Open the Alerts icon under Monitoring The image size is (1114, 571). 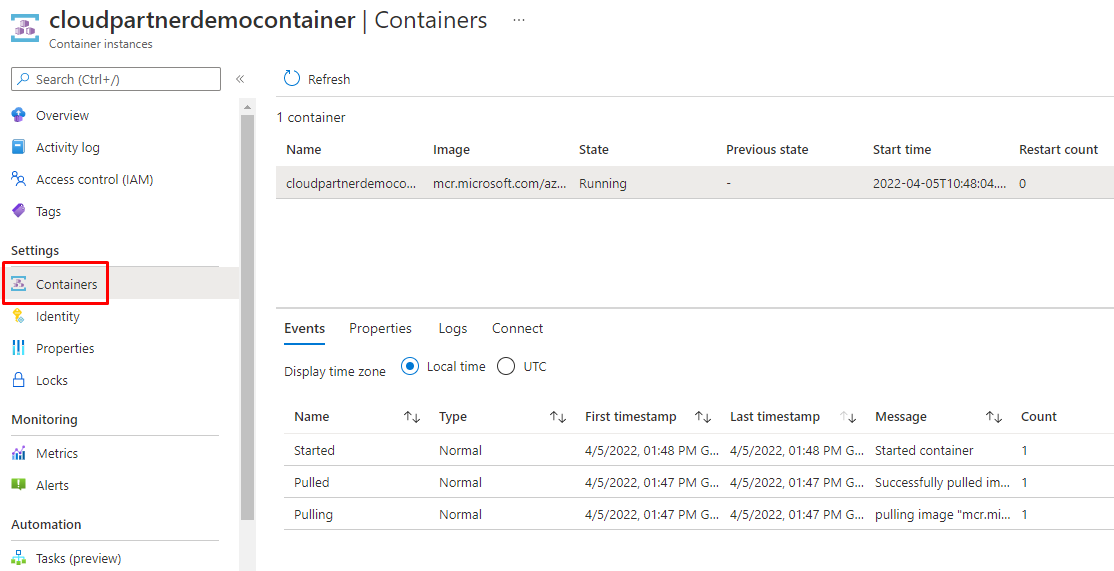click(x=19, y=485)
